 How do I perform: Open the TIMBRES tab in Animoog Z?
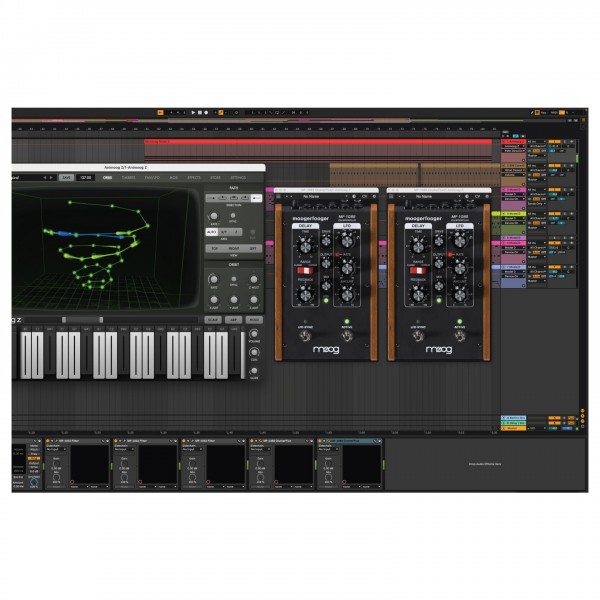click(129, 178)
